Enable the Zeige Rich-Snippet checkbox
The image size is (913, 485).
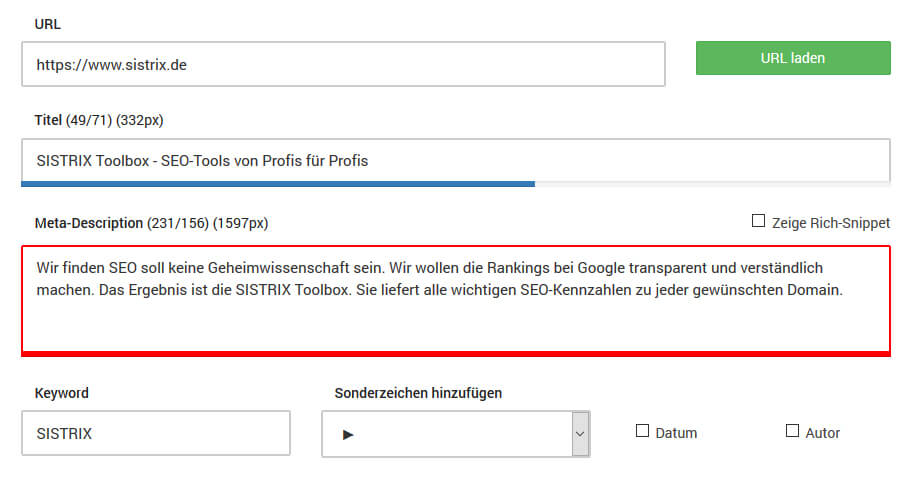tap(758, 221)
